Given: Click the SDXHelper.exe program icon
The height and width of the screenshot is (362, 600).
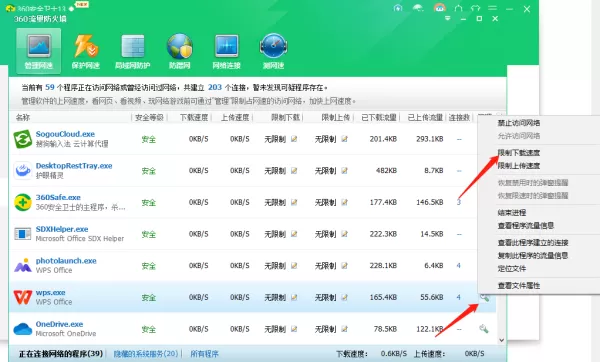Looking at the screenshot, I should (23, 234).
